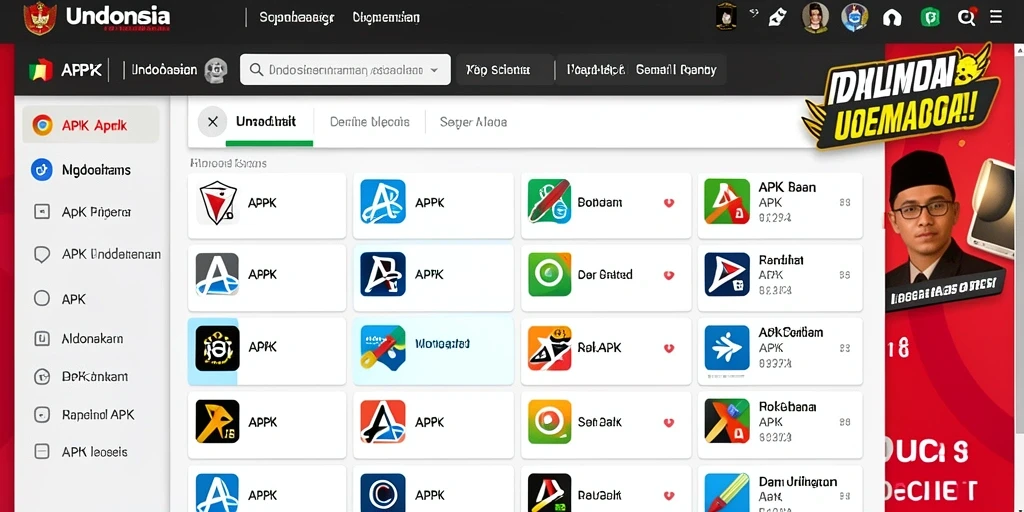Click the Motlogatal app icon
1024x512 pixels.
[383, 348]
